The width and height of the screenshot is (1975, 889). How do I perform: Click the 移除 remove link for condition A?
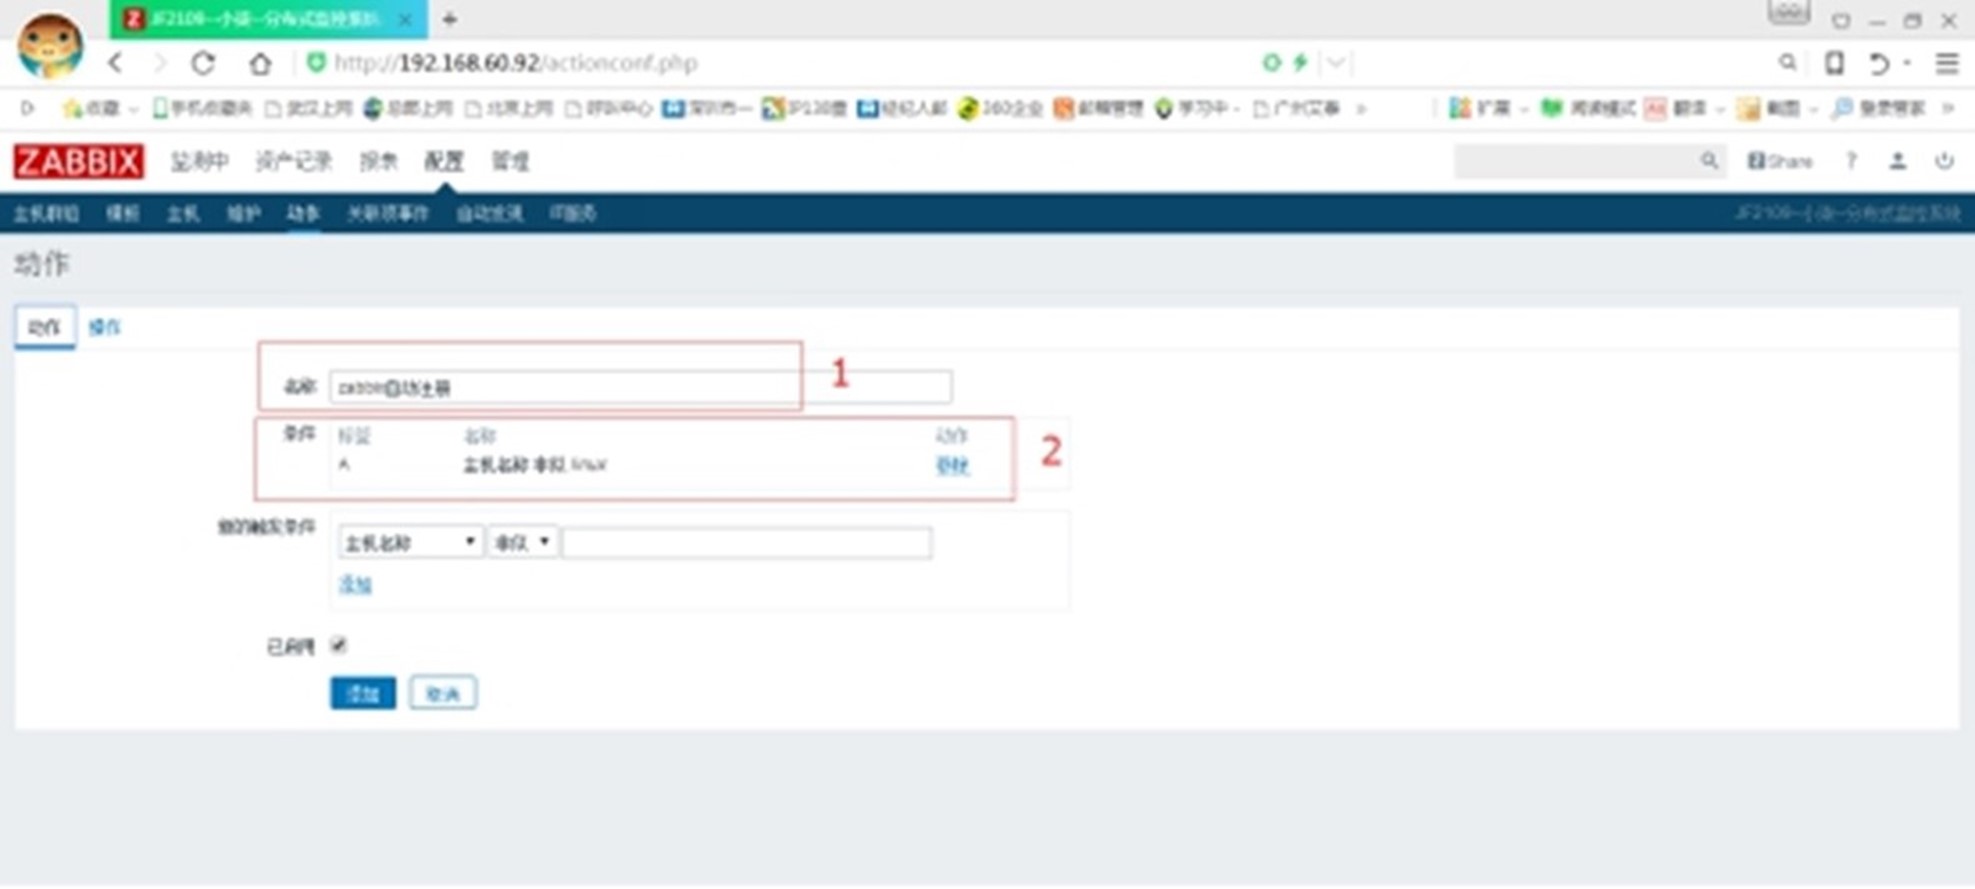(952, 465)
